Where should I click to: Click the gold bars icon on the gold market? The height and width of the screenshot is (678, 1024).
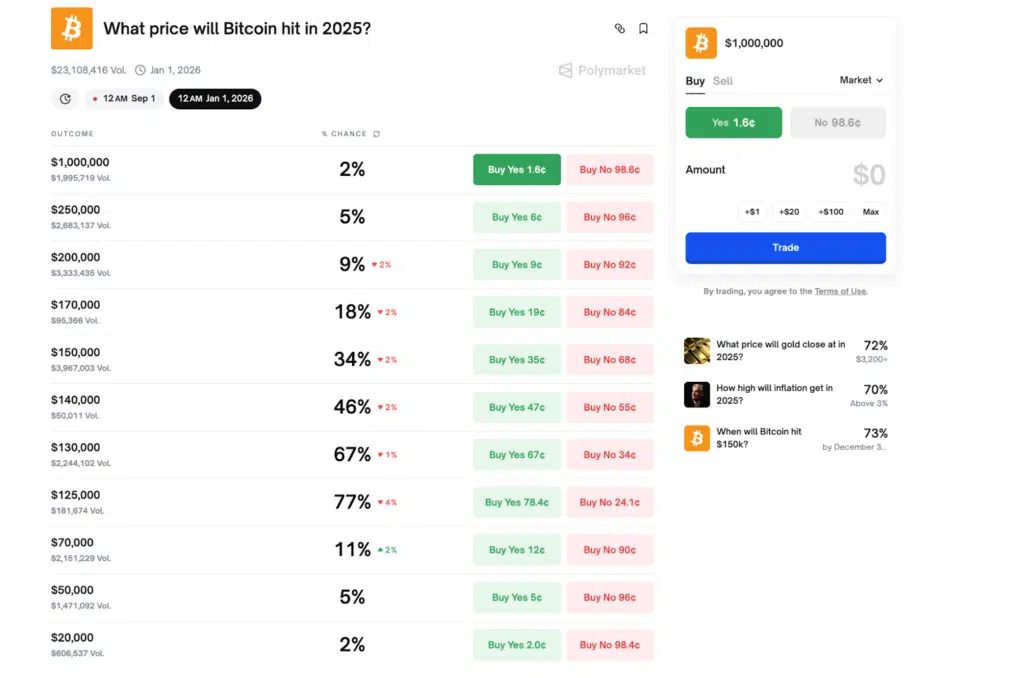click(697, 350)
